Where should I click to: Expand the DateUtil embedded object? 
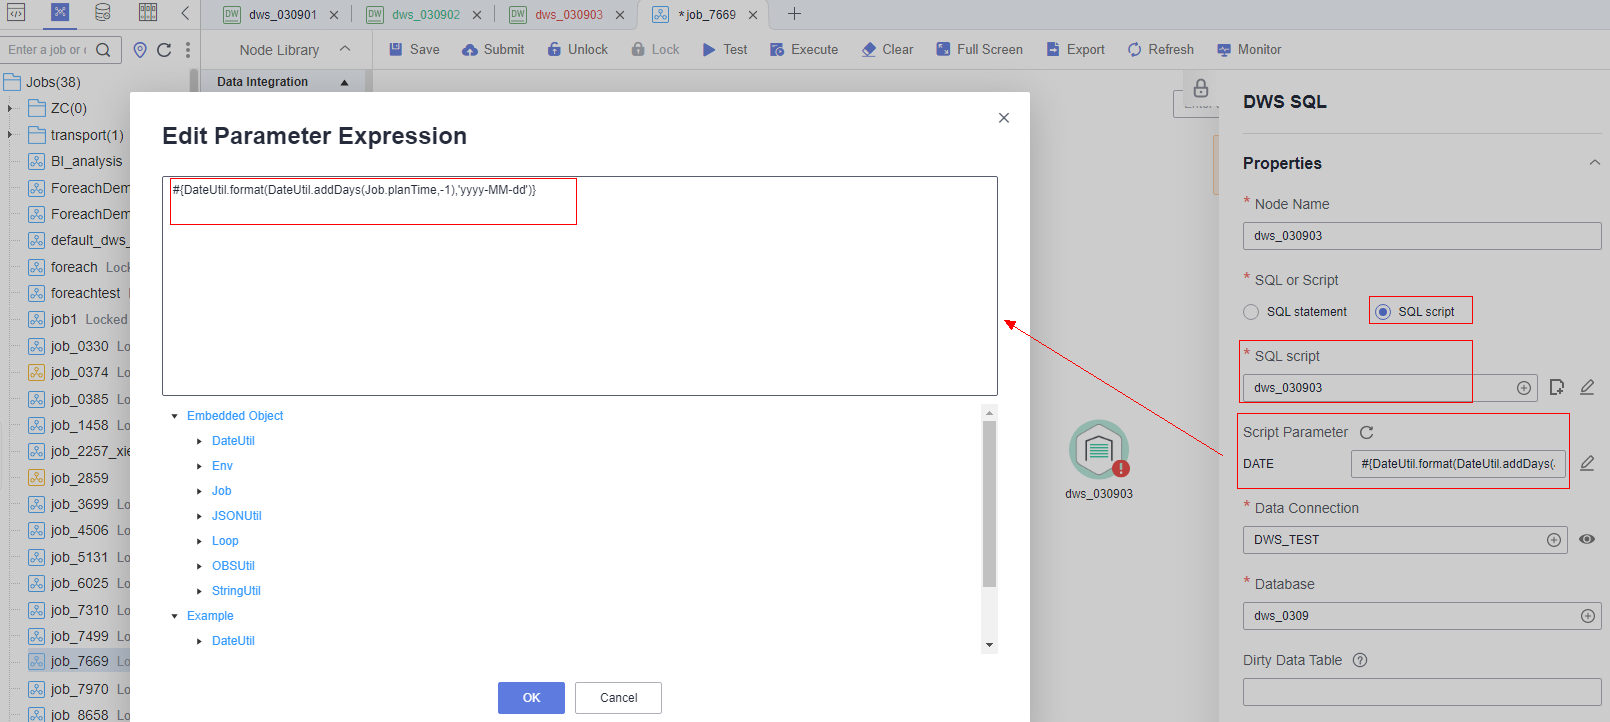[x=200, y=441]
